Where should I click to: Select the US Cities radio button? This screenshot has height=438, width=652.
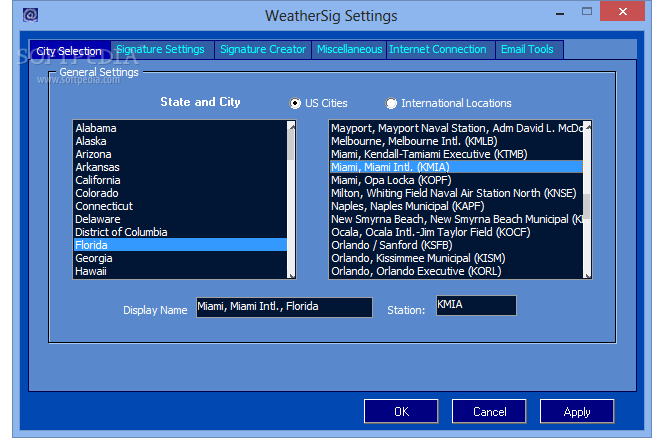click(295, 103)
